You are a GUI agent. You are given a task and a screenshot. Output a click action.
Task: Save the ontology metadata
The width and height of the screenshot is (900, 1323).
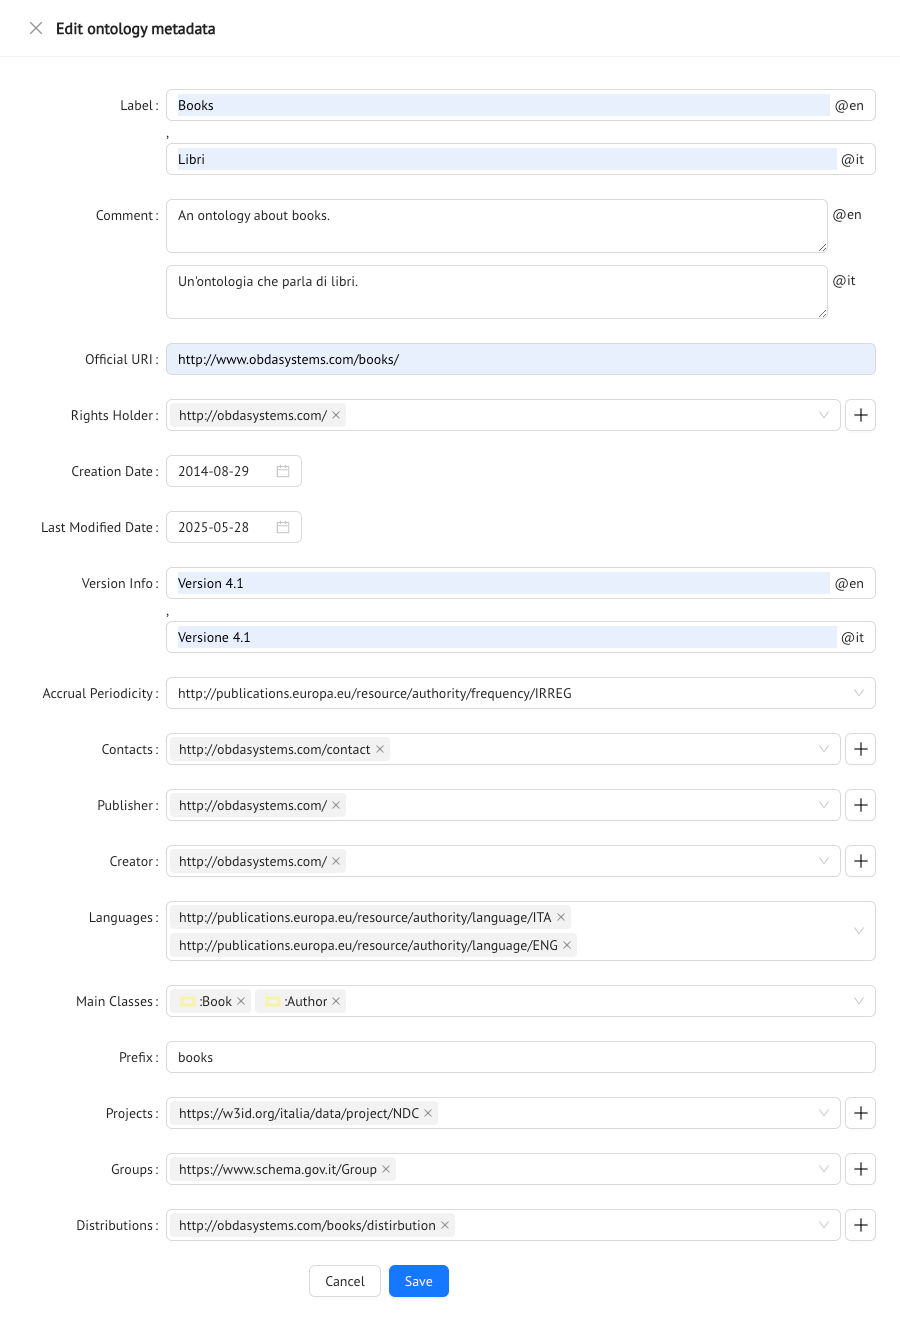tap(418, 1280)
